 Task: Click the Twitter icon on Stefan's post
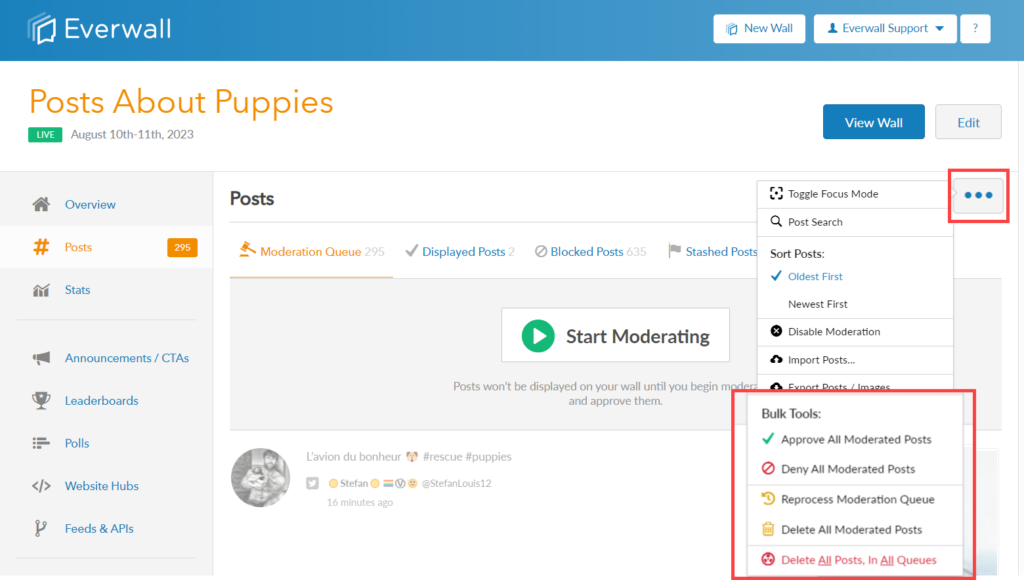312,481
